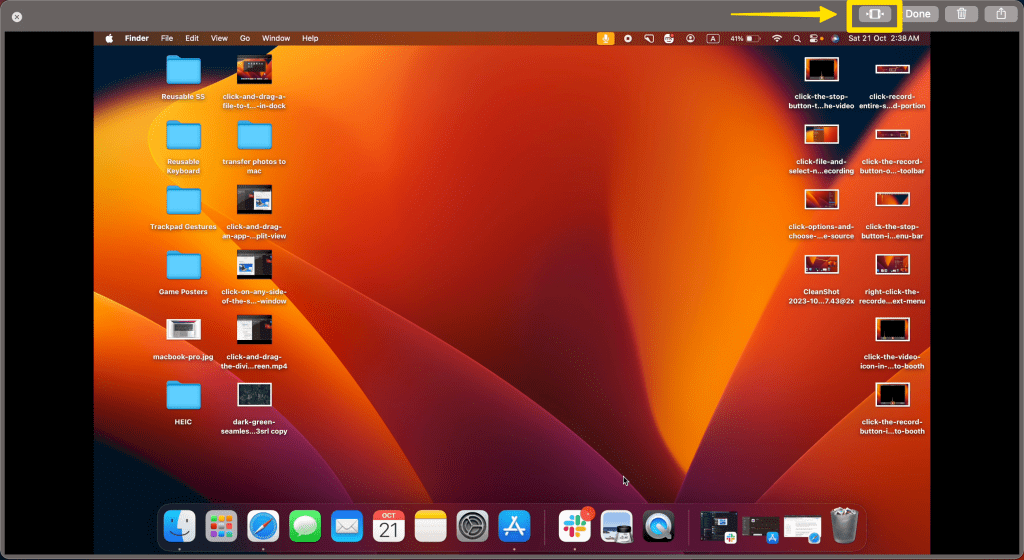Select click-the-record-button-i...to-booth file
Image resolution: width=1024 pixels, height=560 pixels.
(892, 409)
